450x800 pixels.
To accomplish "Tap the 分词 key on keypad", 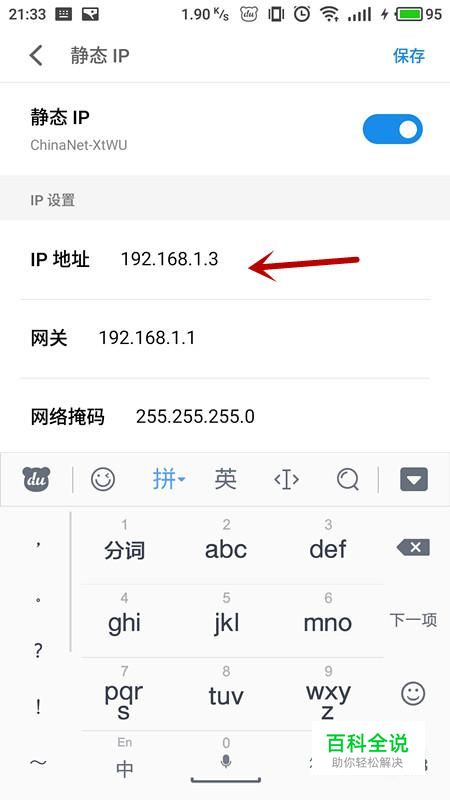I will click(124, 542).
